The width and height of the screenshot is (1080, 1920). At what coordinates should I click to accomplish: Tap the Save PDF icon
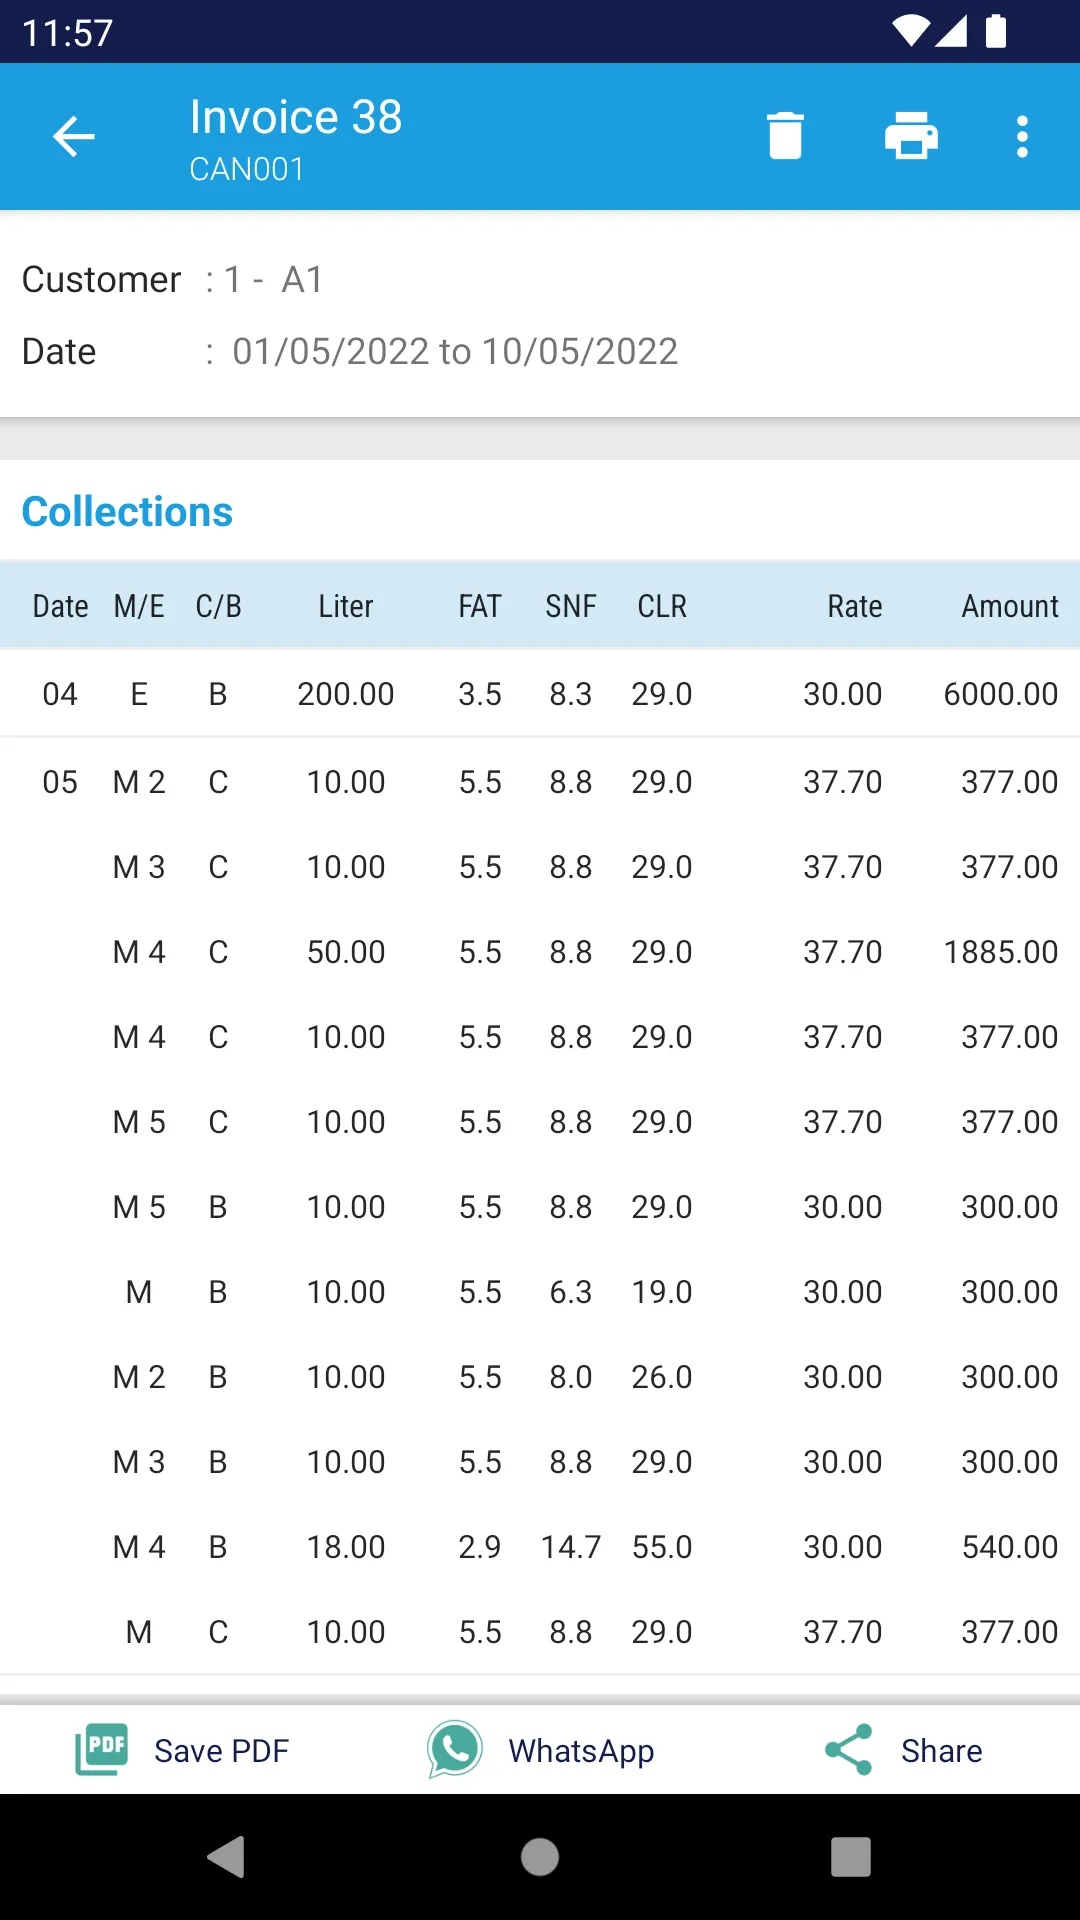pos(102,1750)
